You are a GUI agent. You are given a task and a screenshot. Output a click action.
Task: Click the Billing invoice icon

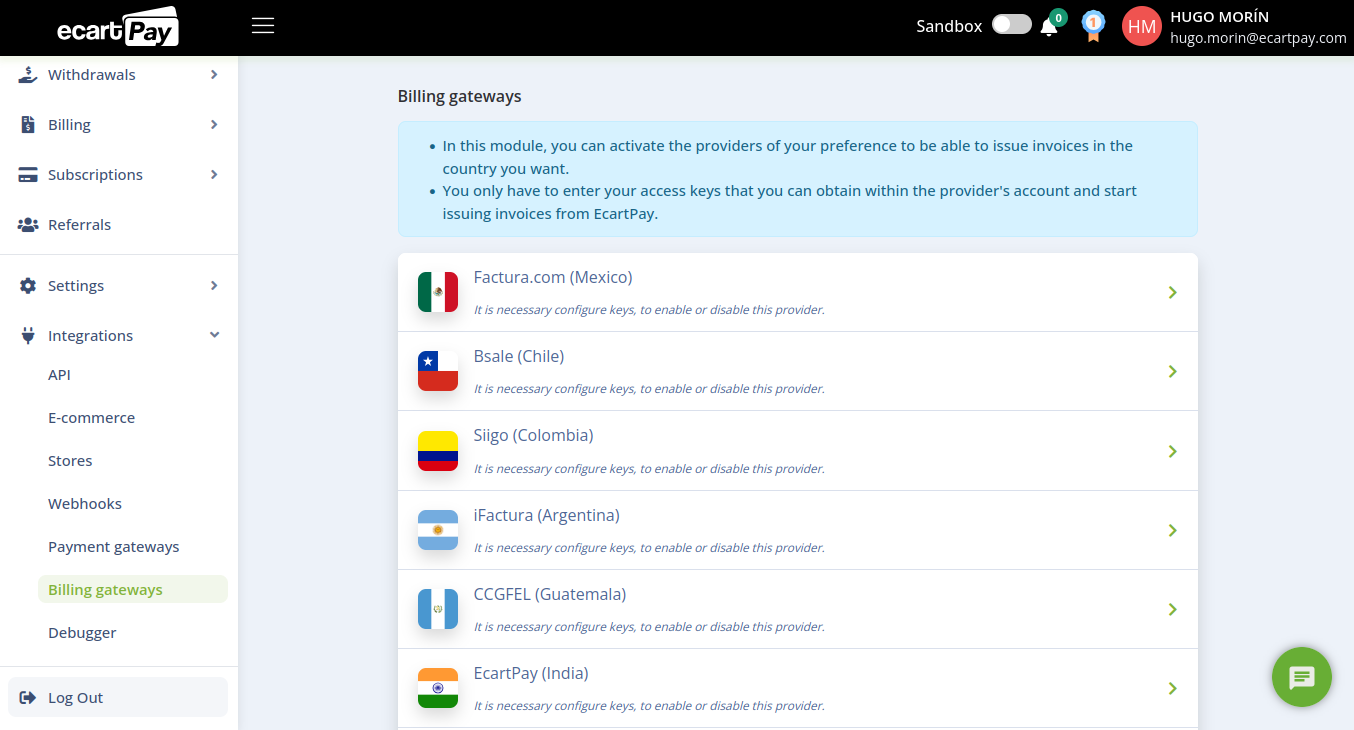[28, 124]
